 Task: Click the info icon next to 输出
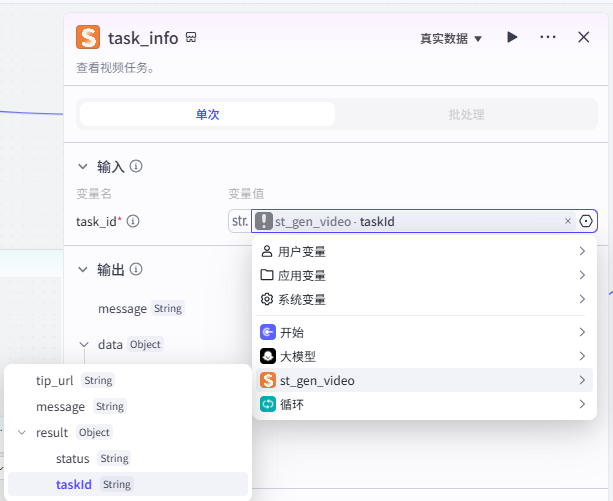click(136, 269)
